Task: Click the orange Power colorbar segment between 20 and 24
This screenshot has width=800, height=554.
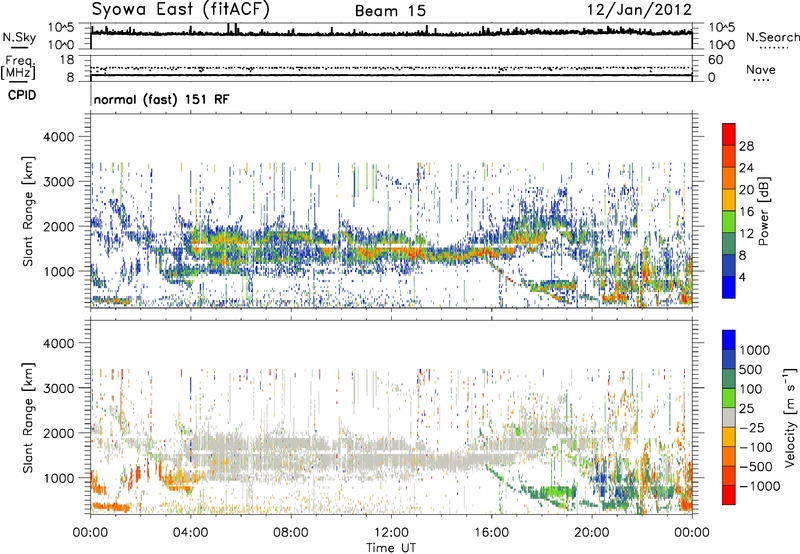Action: (x=729, y=178)
